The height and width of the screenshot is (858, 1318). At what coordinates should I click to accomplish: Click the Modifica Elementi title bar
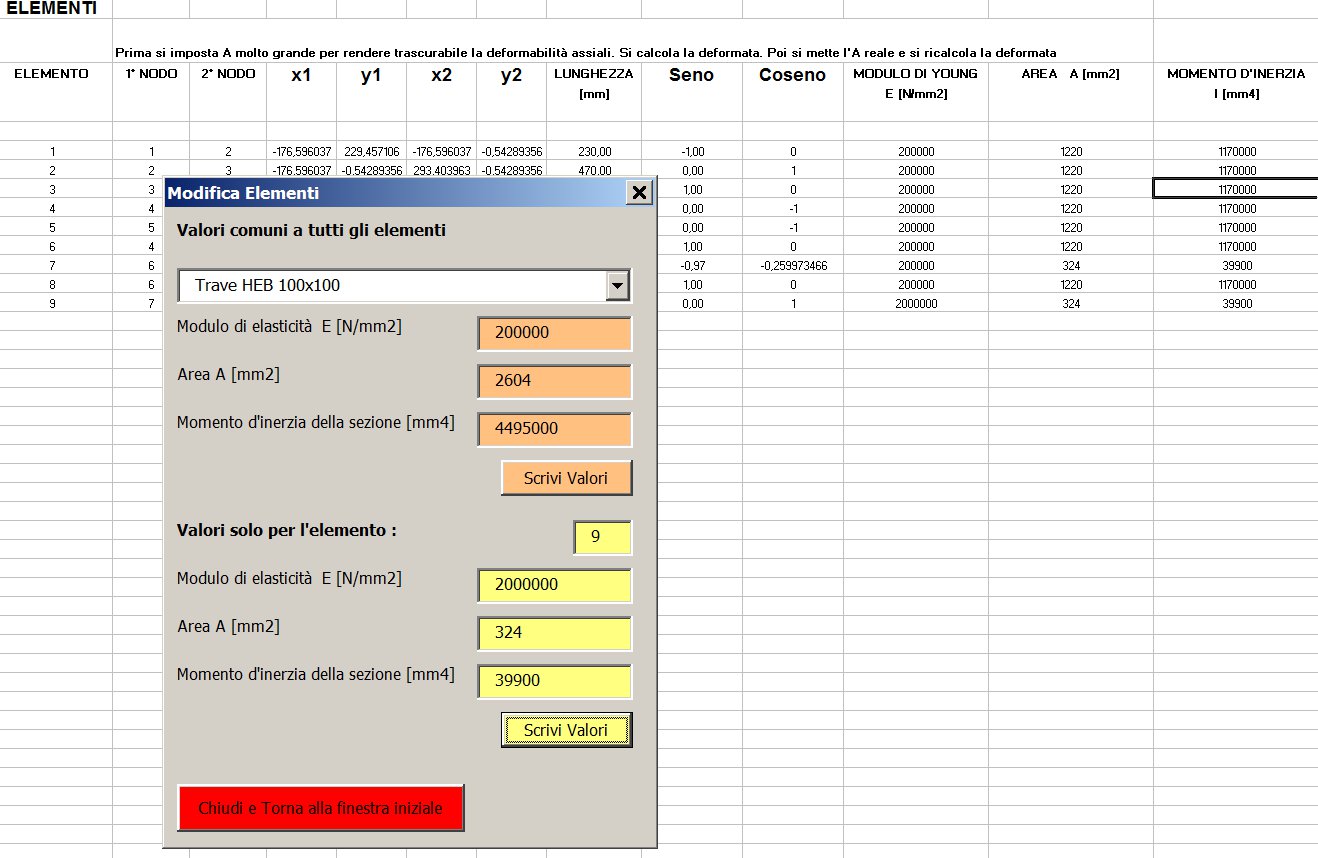click(x=395, y=193)
